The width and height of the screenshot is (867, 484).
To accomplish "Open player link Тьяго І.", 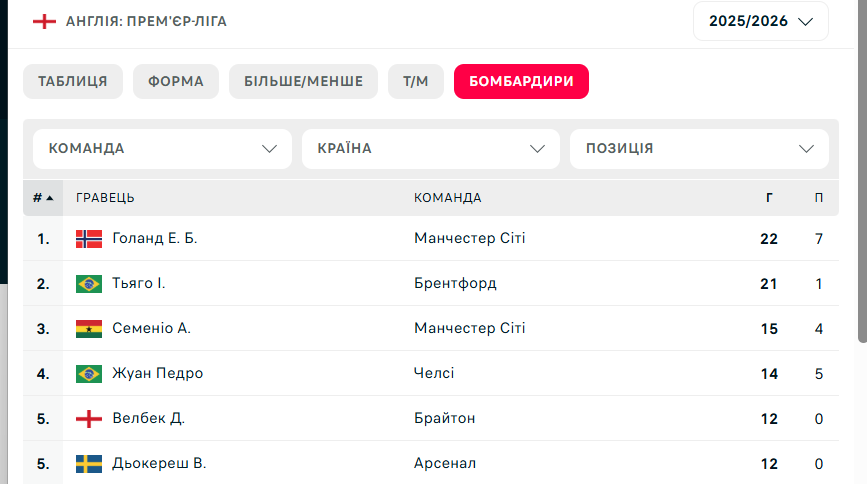I will 139,283.
